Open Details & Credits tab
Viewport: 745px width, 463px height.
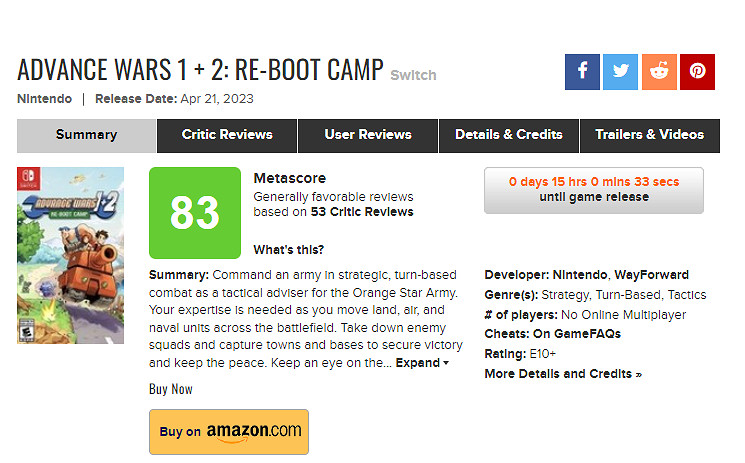coord(509,135)
